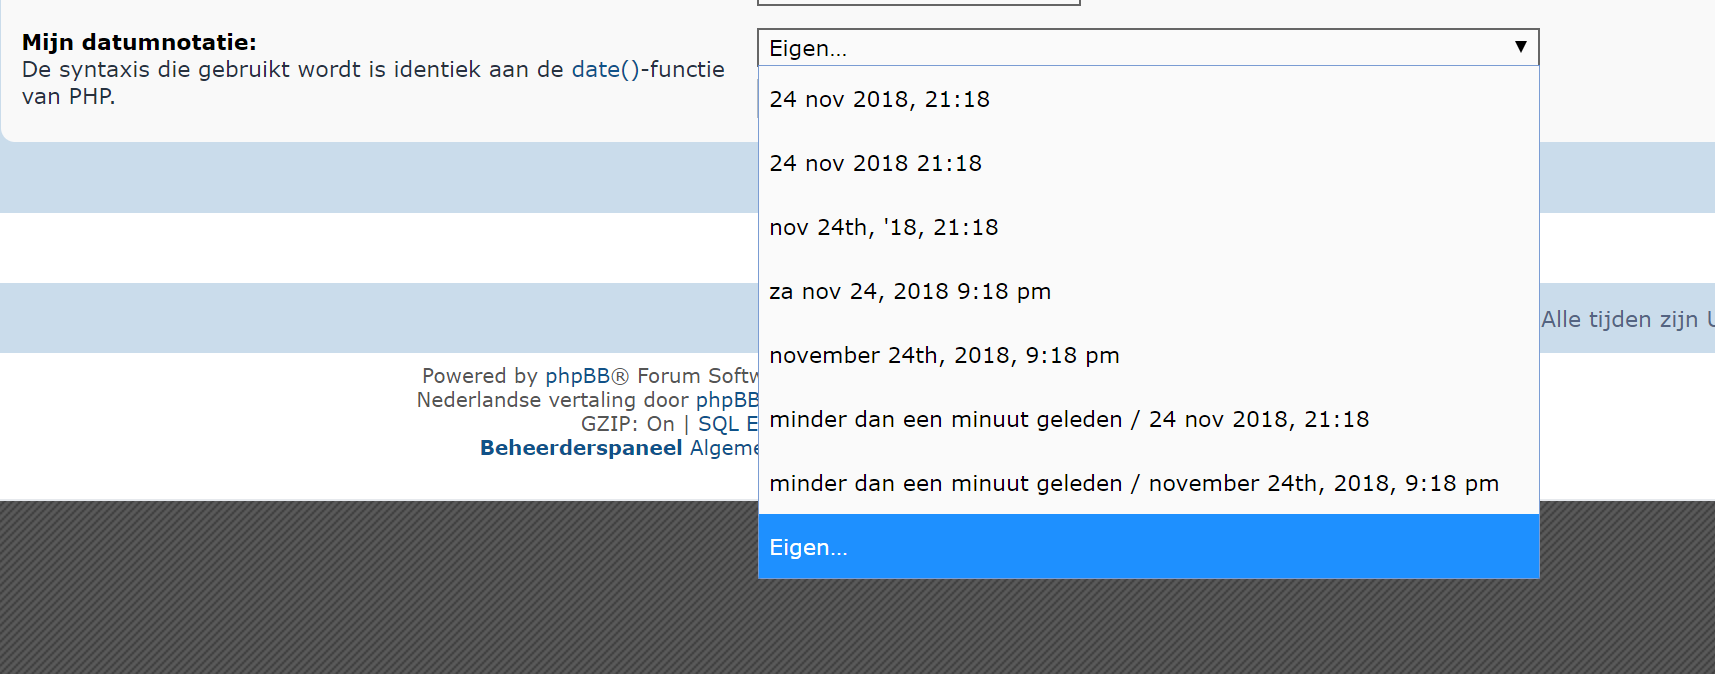1715x674 pixels.
Task: Select 'za nov 24, 2018 9:18 pm'
Action: [910, 291]
